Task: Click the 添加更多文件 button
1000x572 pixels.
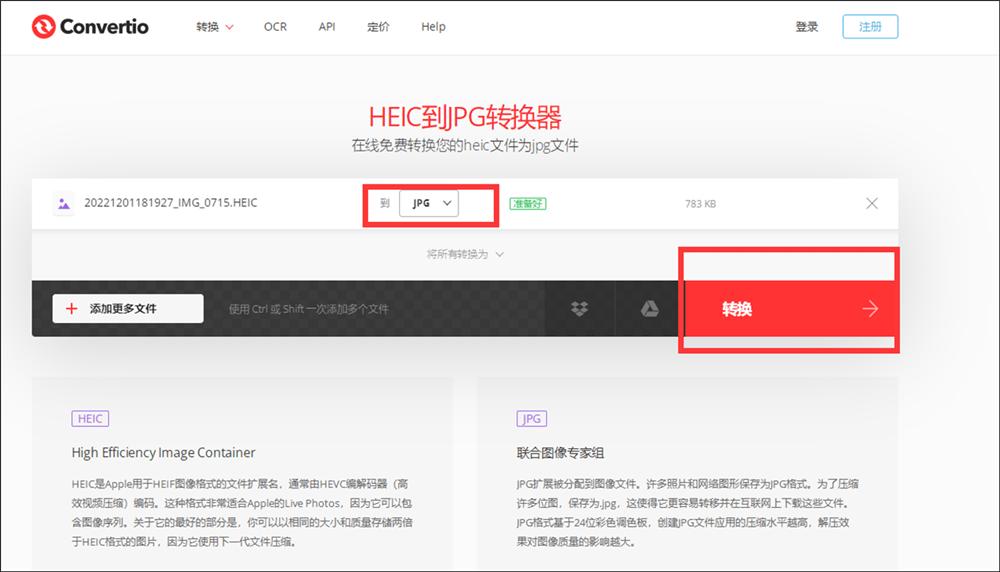Action: point(128,309)
